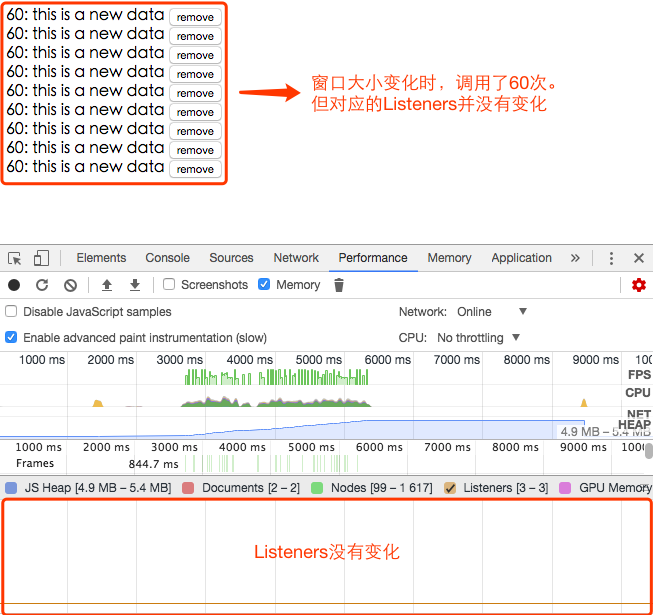
Task: Start recording with the record circle
Action: [x=14, y=285]
